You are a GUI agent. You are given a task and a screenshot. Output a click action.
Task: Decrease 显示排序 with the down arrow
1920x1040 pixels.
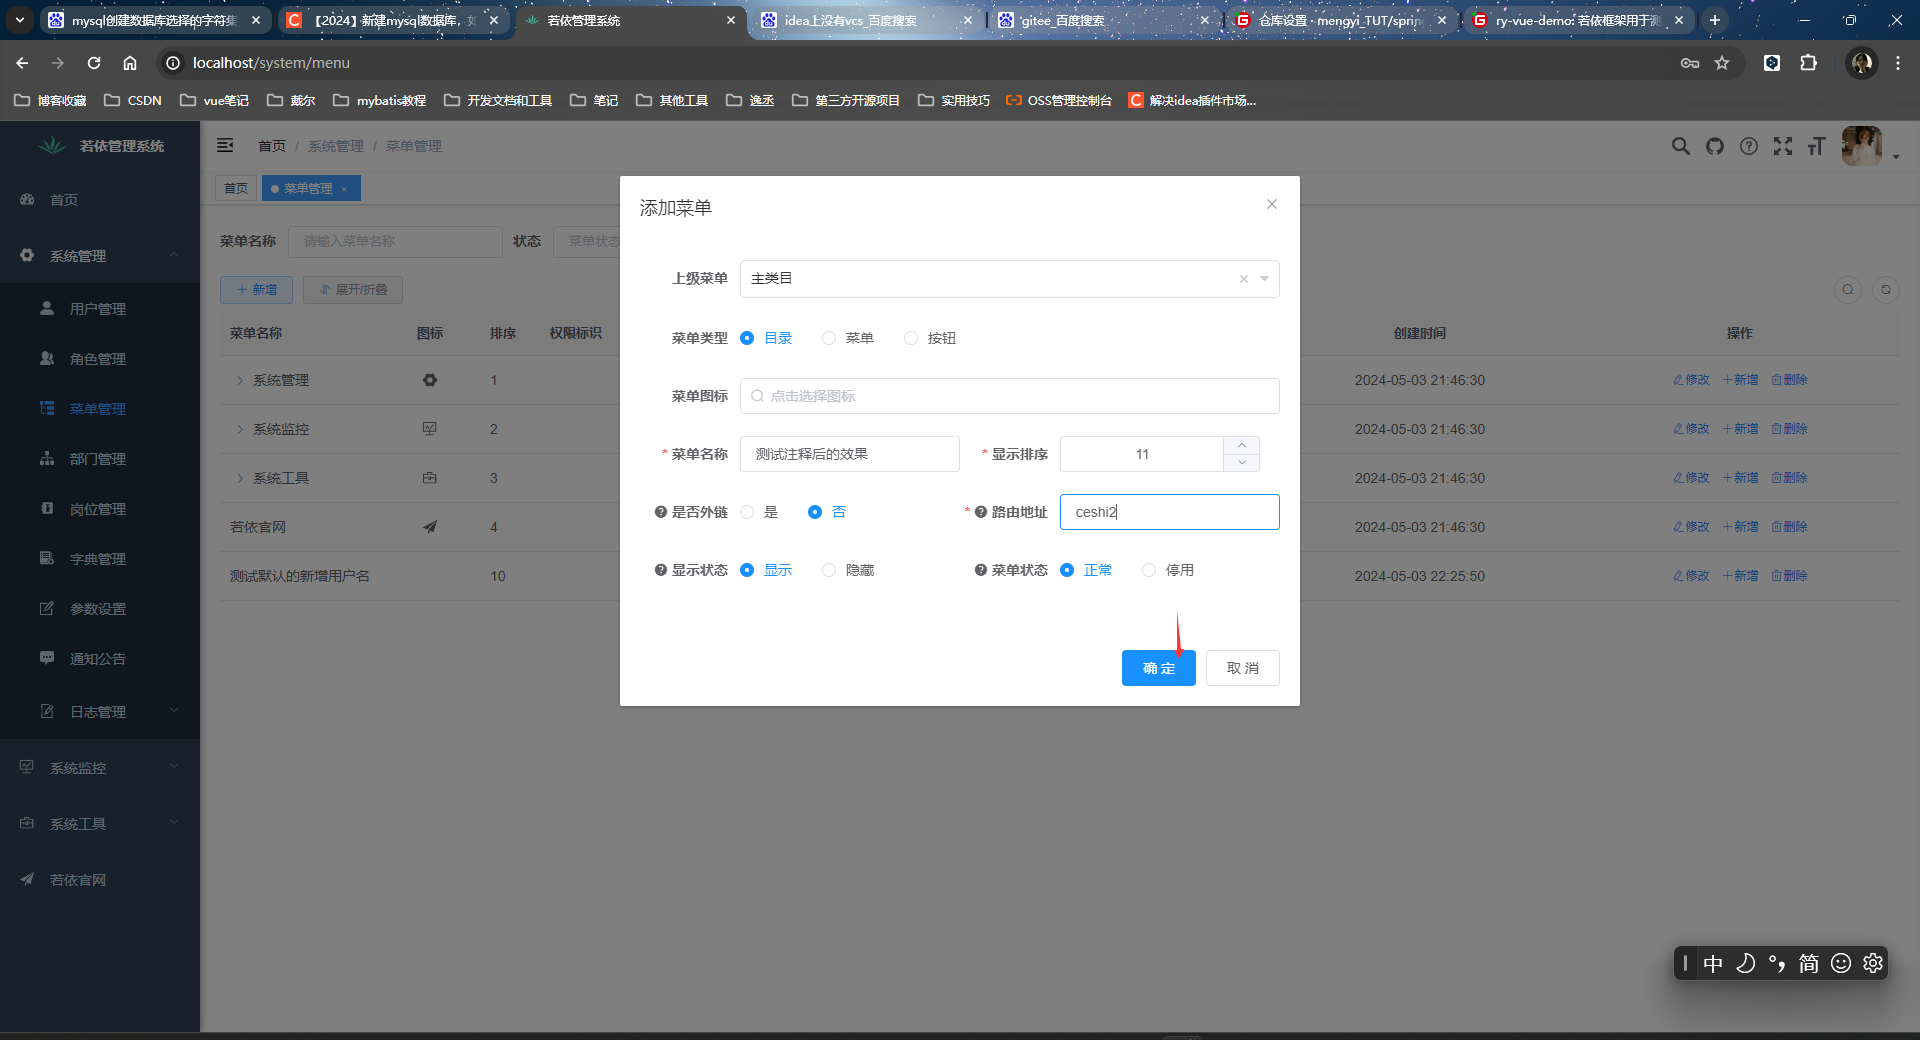pyautogui.click(x=1242, y=463)
